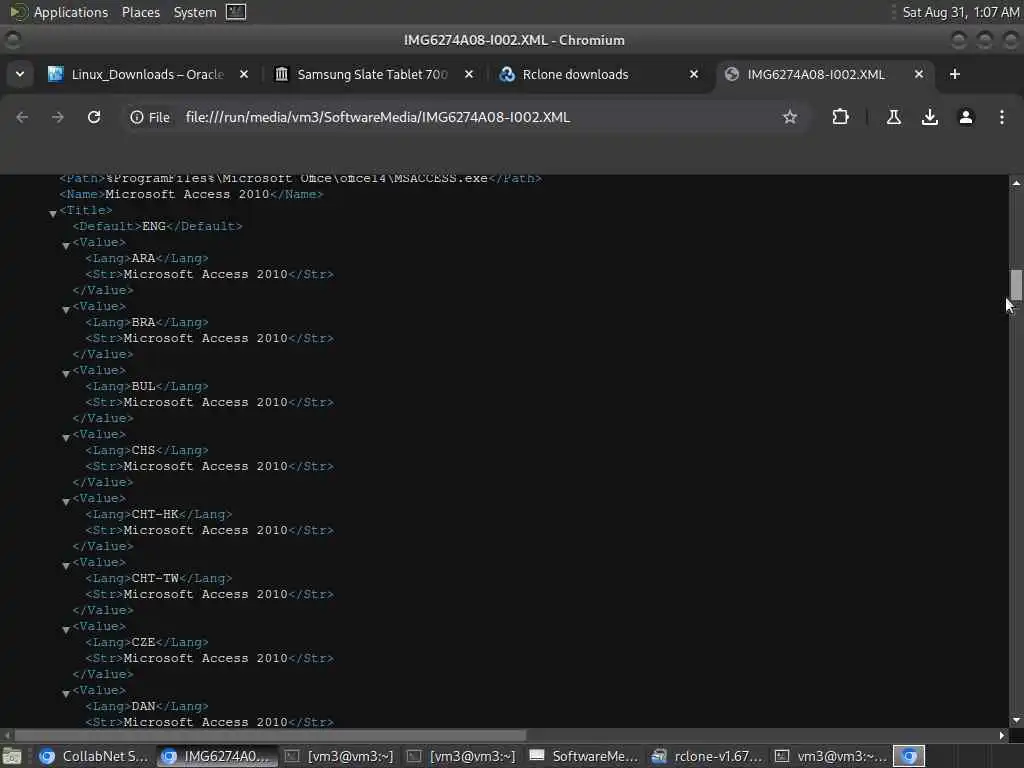Viewport: 1024px width, 768px height.
Task: Collapse the Value node containing CHS
Action: tap(66, 437)
